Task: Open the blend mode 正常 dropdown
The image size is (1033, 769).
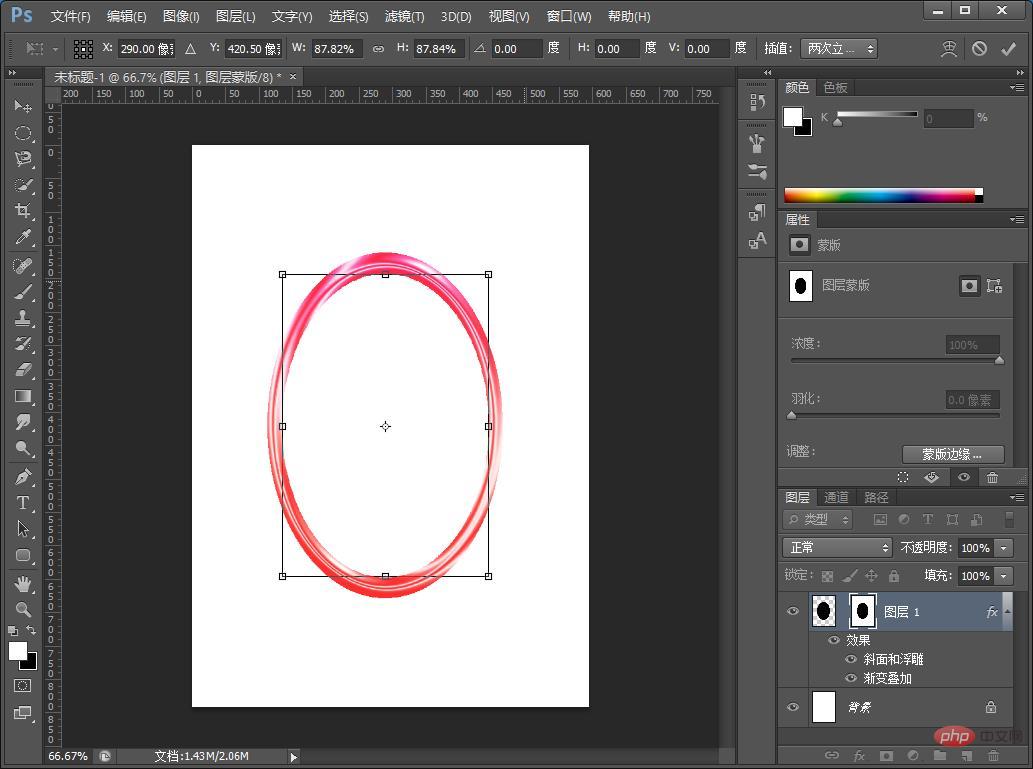Action: click(x=837, y=548)
